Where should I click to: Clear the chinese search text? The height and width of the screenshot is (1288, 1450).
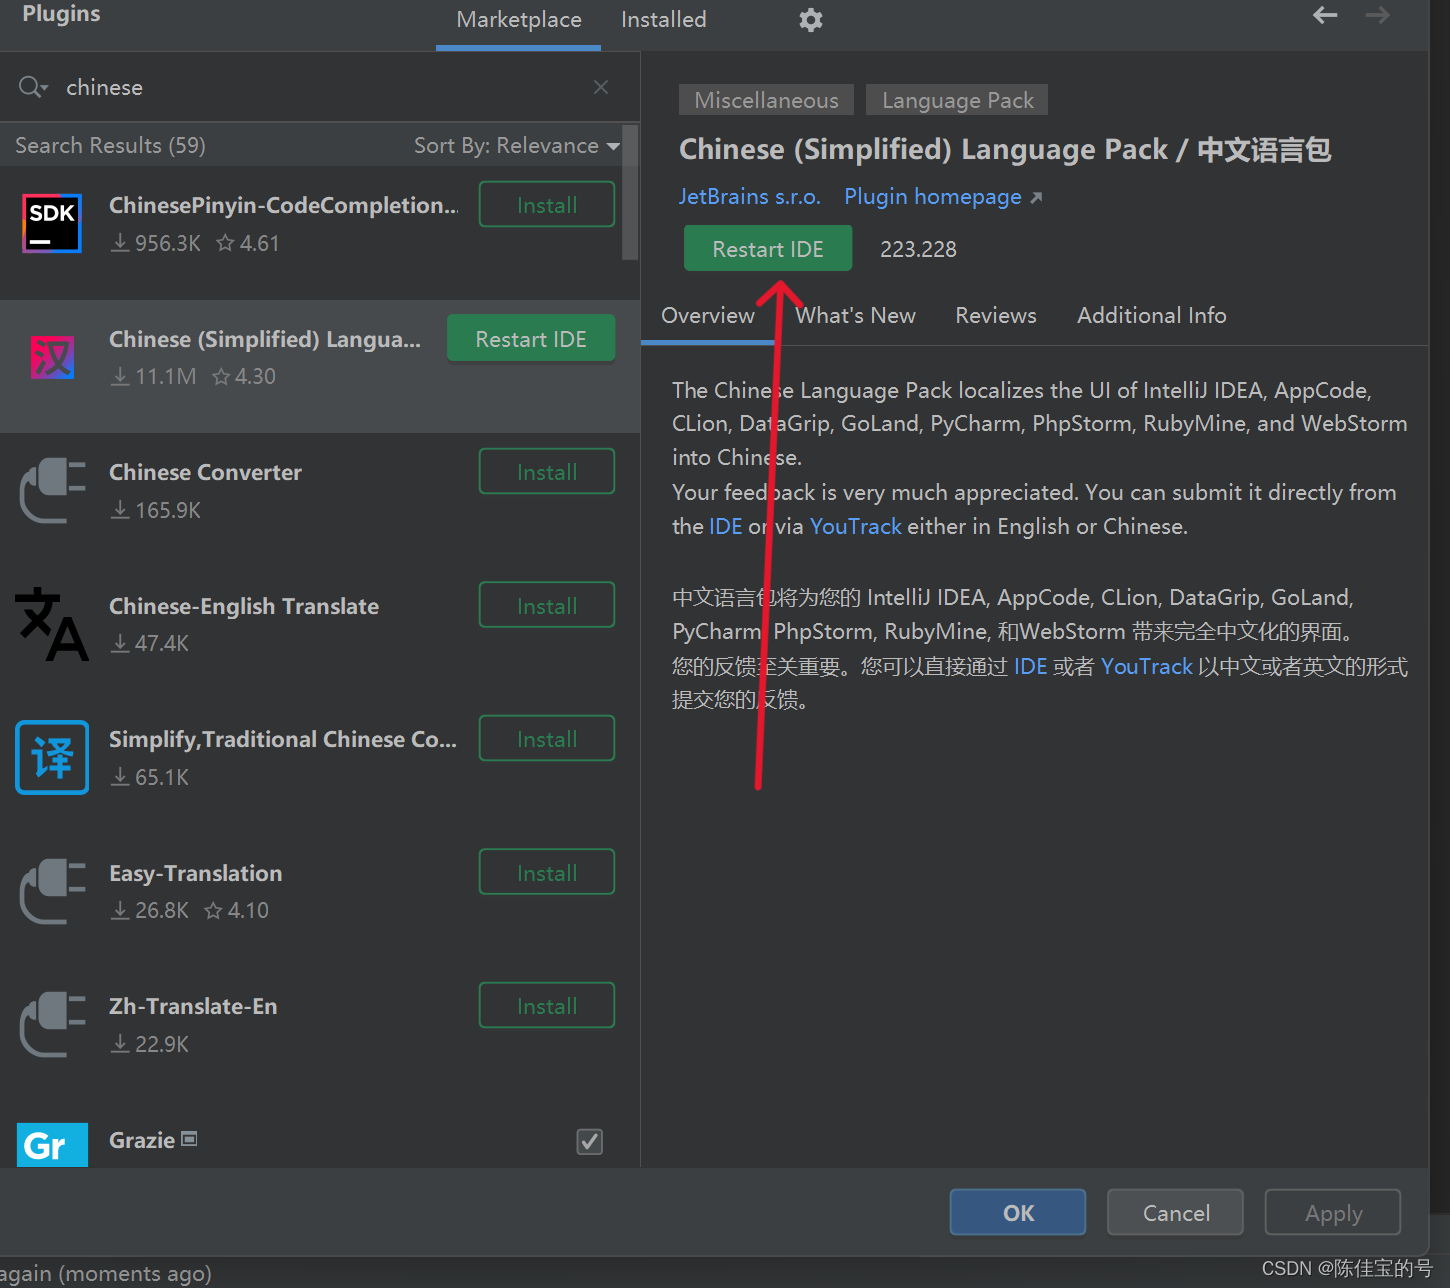pyautogui.click(x=601, y=87)
